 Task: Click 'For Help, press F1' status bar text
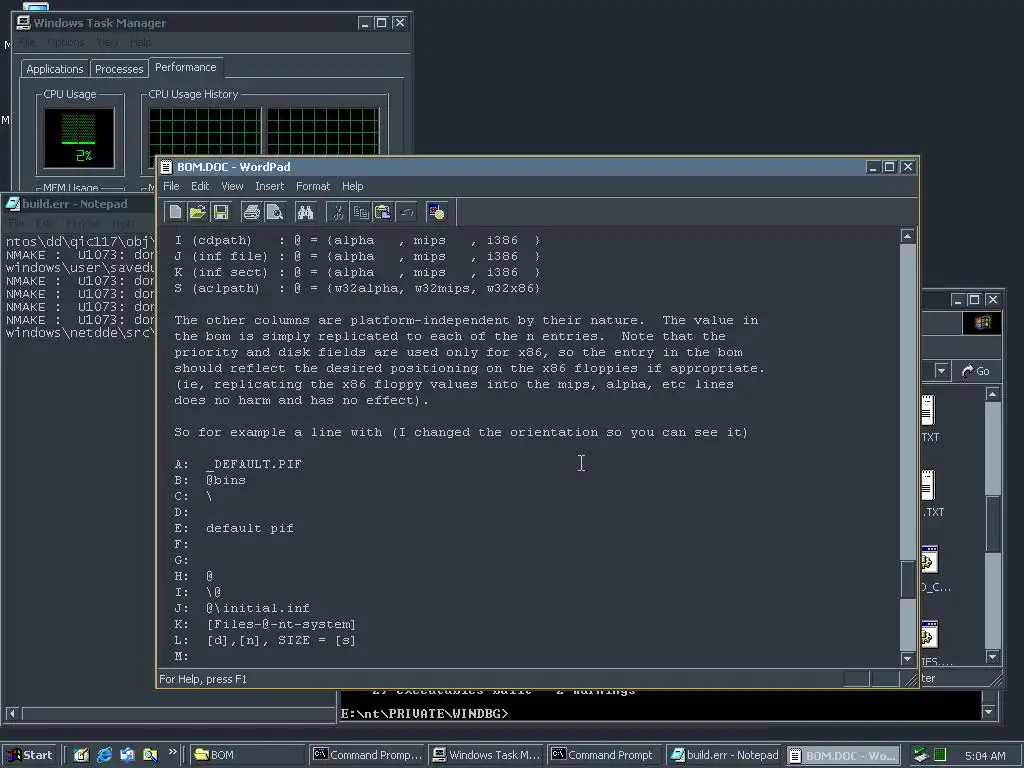click(x=203, y=679)
